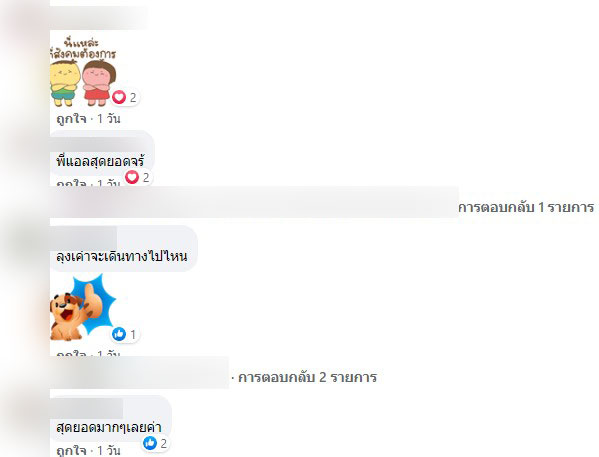Open blurred author name above พี่แอลสุดยอดจร้
Viewport: 599px width, 457px height.
tap(99, 142)
